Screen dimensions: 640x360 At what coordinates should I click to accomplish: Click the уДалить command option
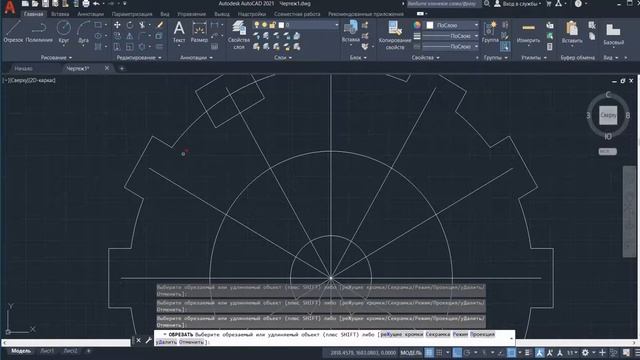pos(166,342)
